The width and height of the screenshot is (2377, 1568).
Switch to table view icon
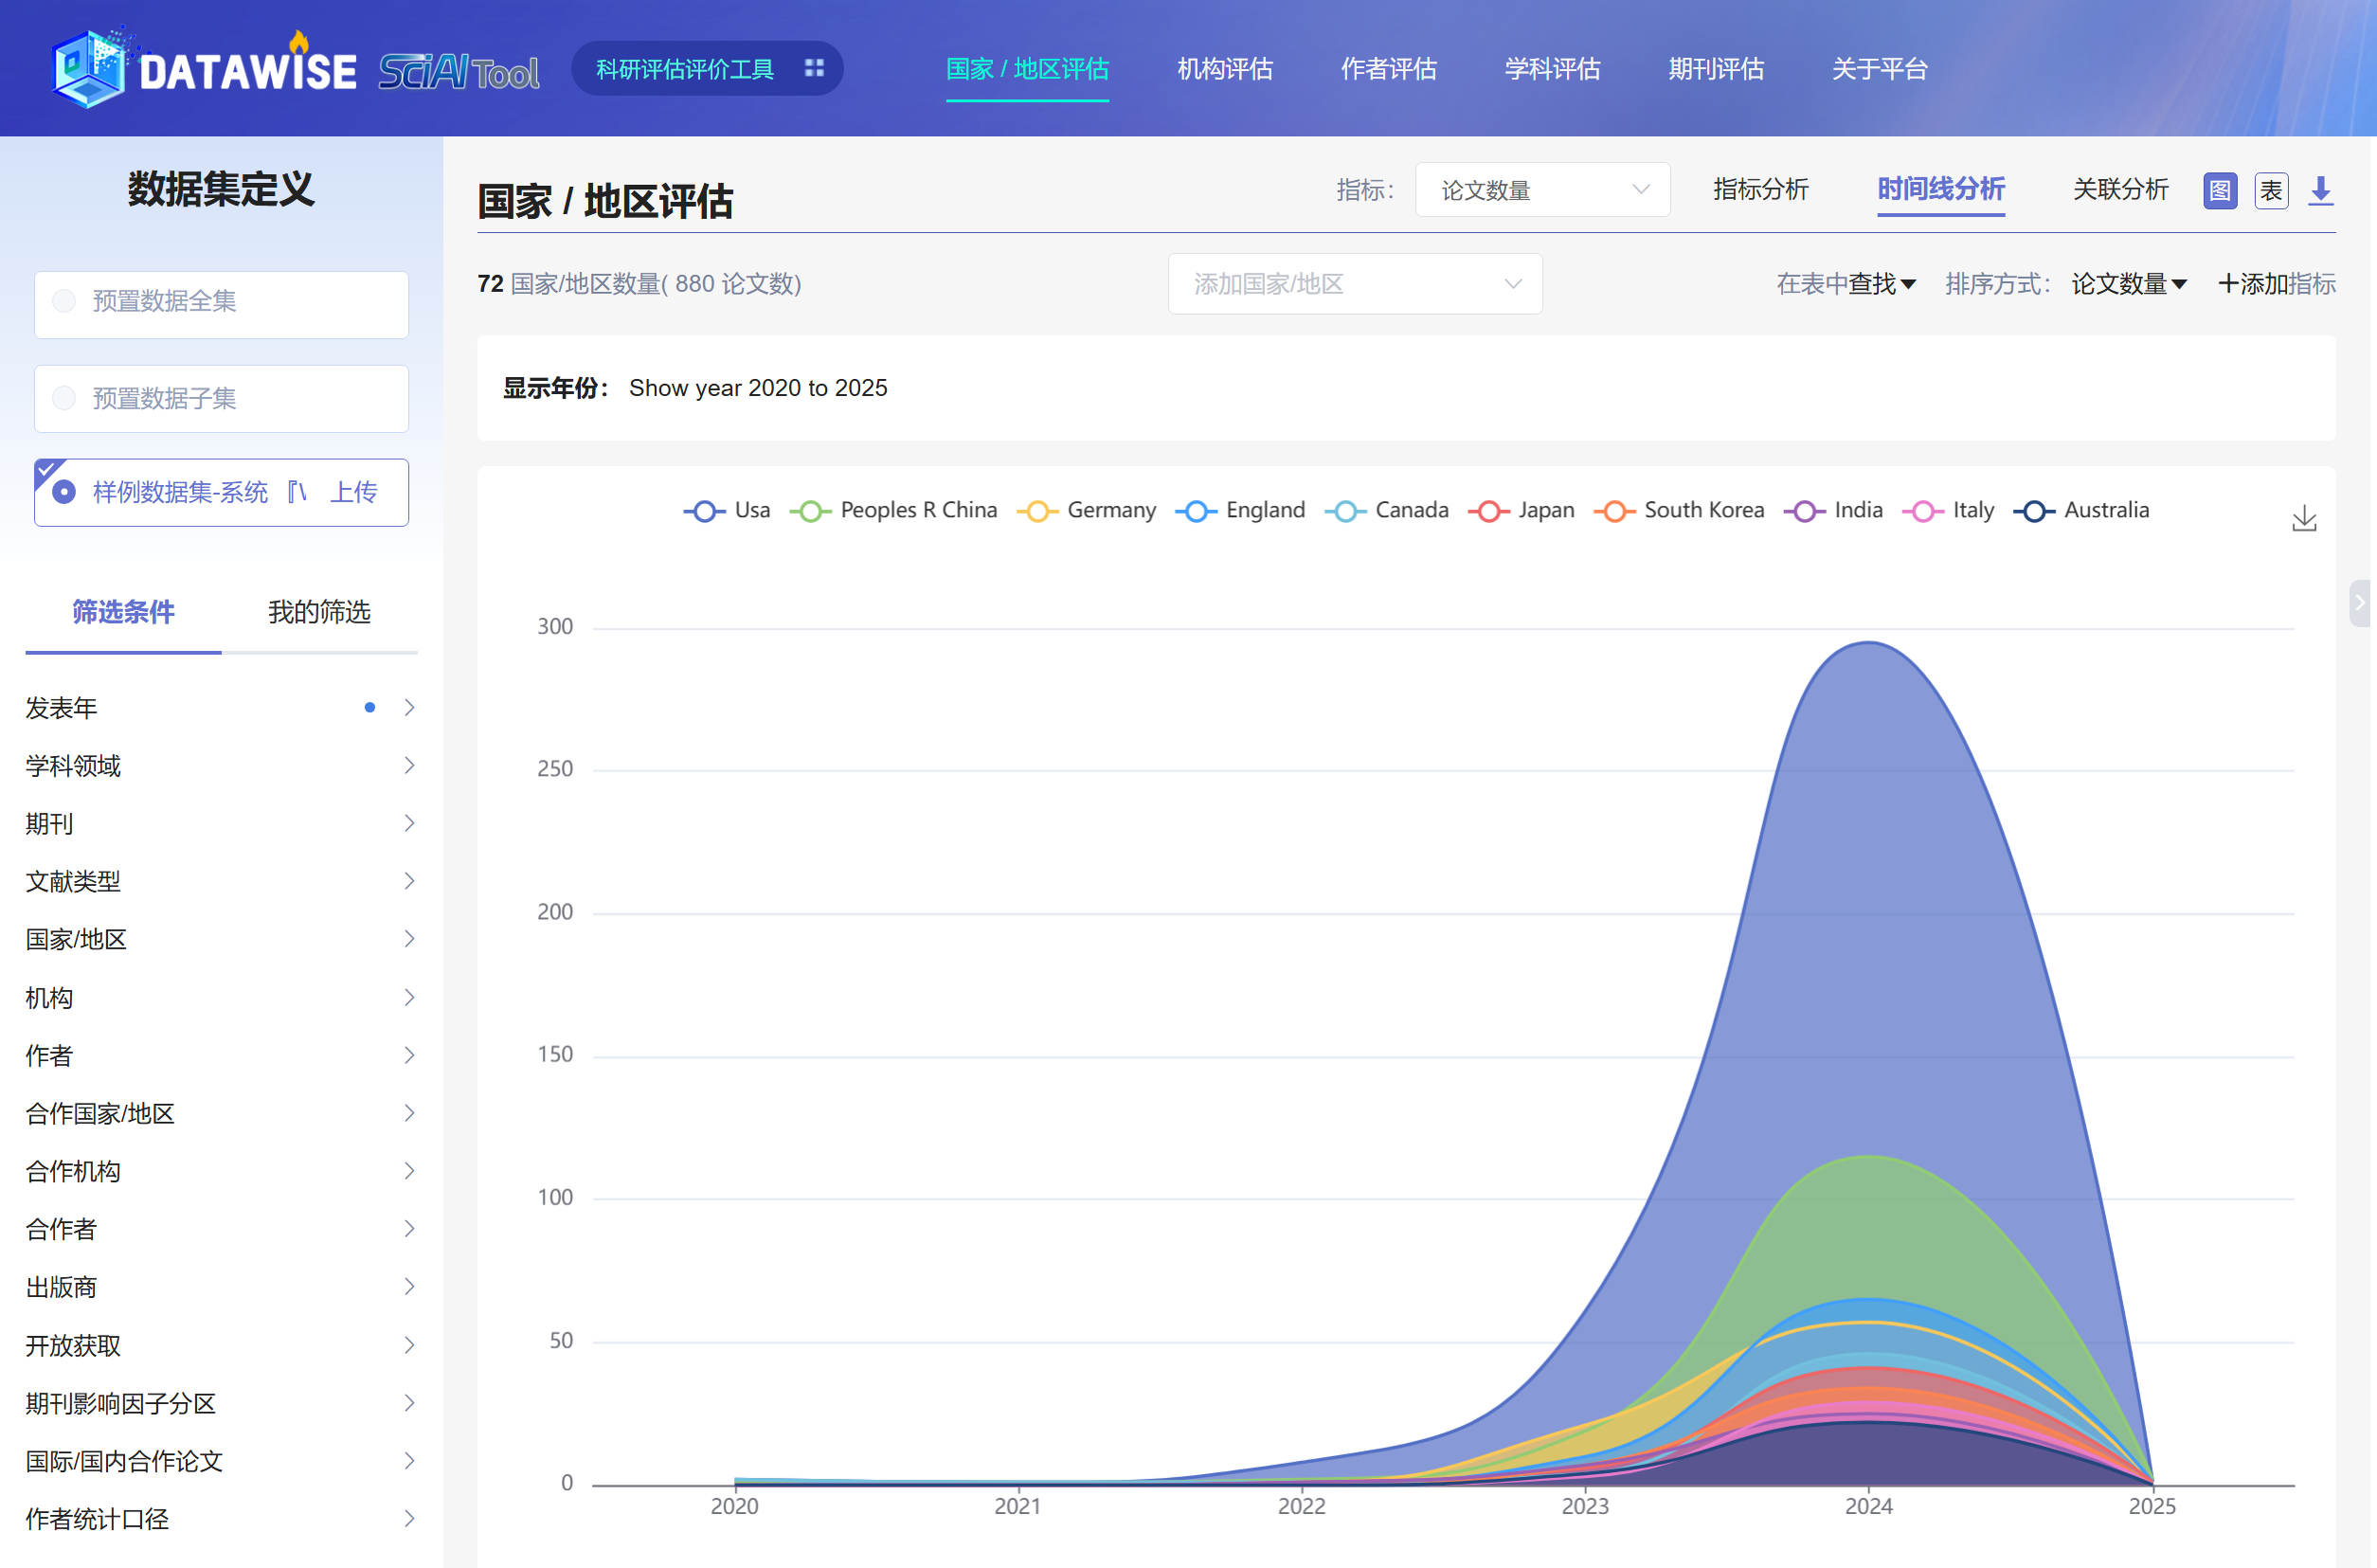(x=2270, y=190)
